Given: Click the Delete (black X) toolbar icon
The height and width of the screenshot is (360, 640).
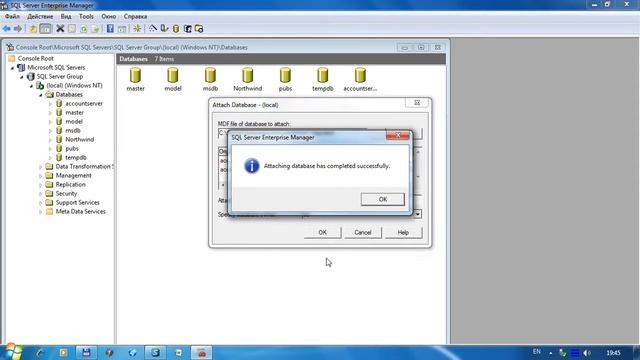Looking at the screenshot, I should [60, 29].
